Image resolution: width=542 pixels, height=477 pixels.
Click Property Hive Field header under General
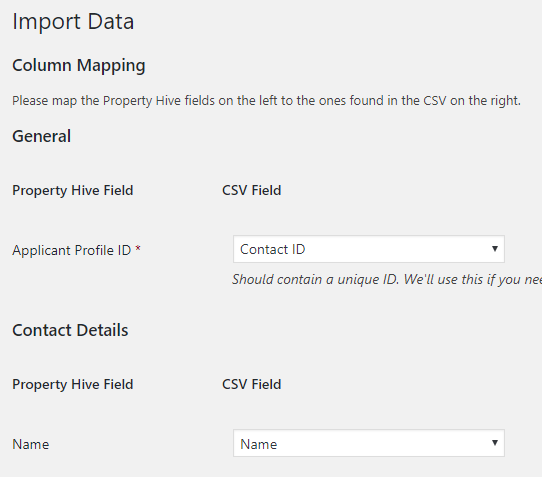73,190
